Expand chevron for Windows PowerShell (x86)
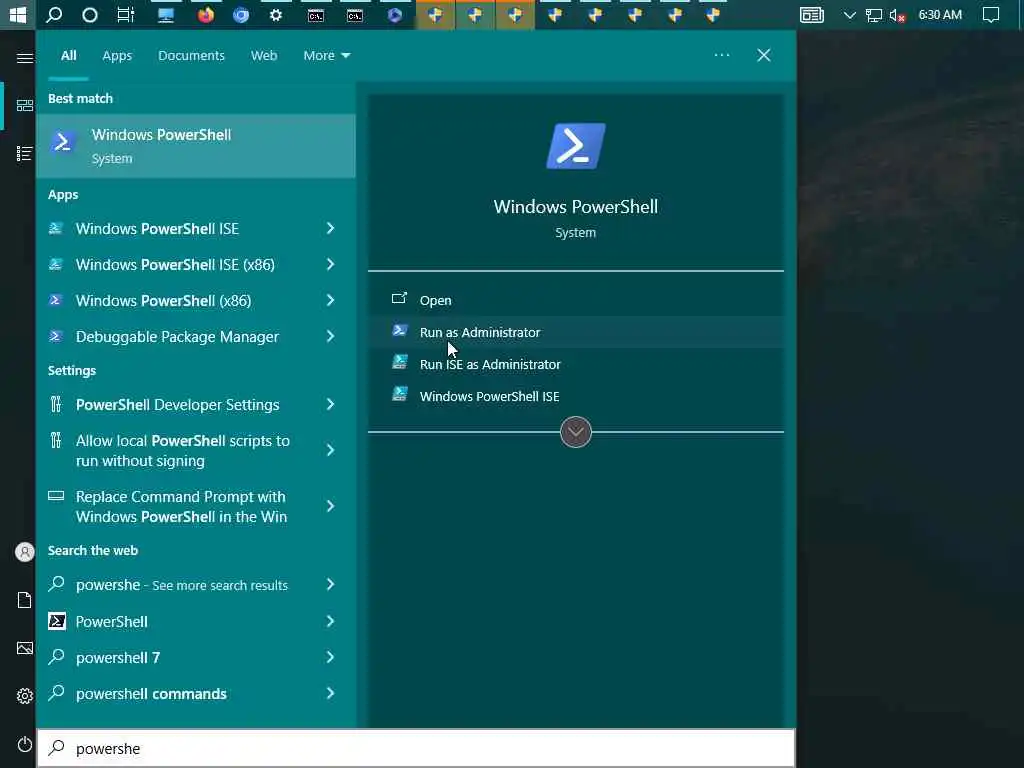 [x=330, y=300]
